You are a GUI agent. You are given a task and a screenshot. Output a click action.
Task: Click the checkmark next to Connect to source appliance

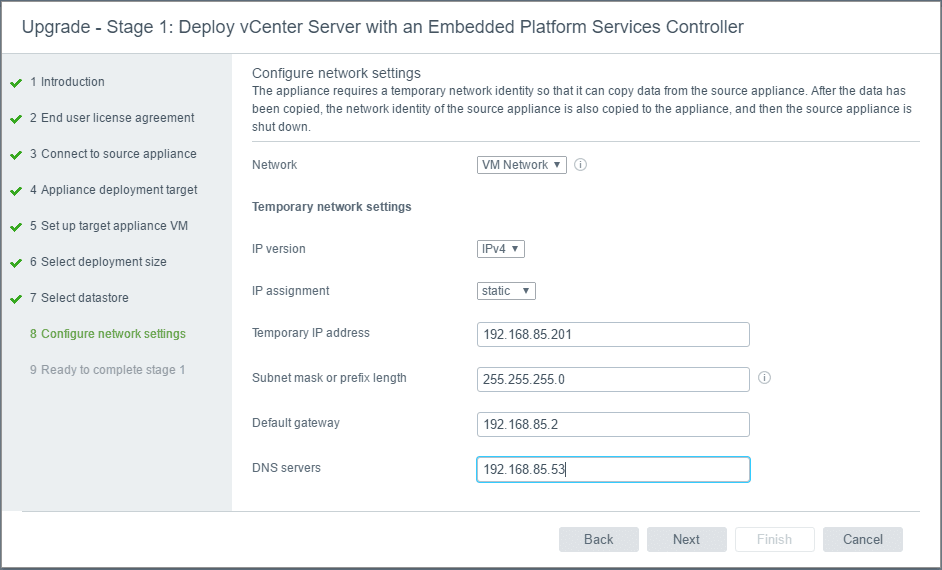(16, 155)
